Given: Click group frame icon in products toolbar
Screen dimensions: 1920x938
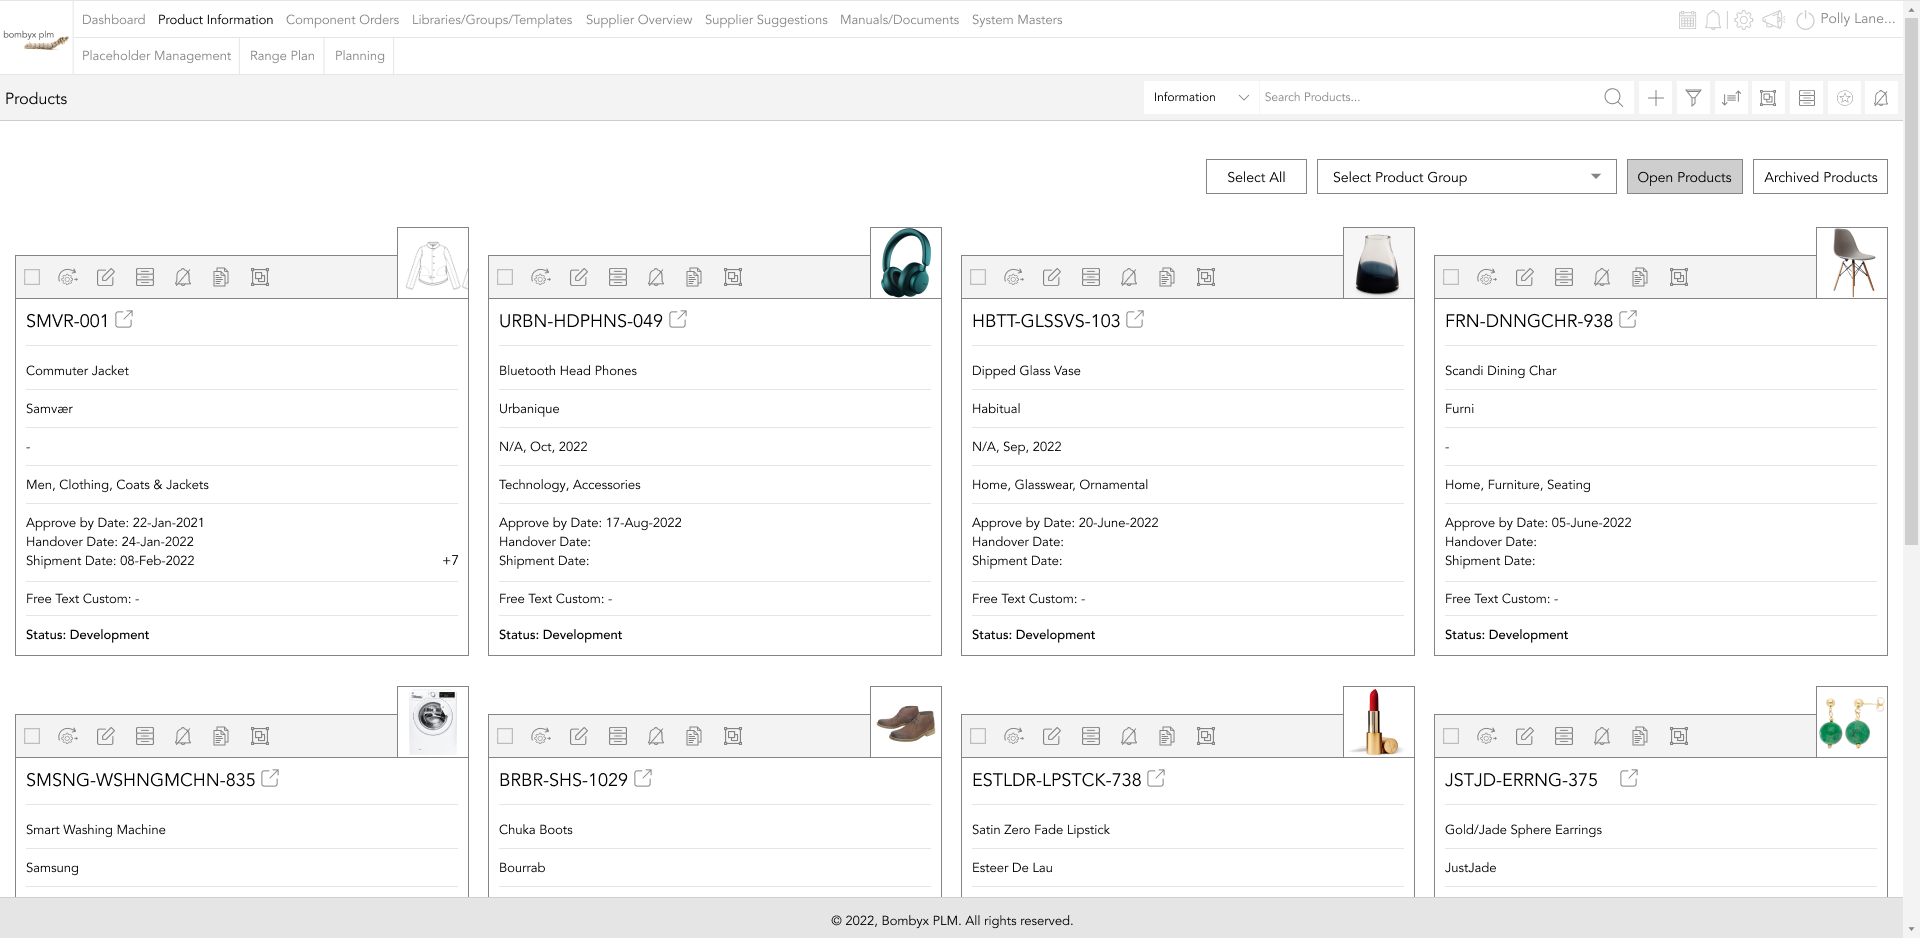Looking at the screenshot, I should [1768, 97].
